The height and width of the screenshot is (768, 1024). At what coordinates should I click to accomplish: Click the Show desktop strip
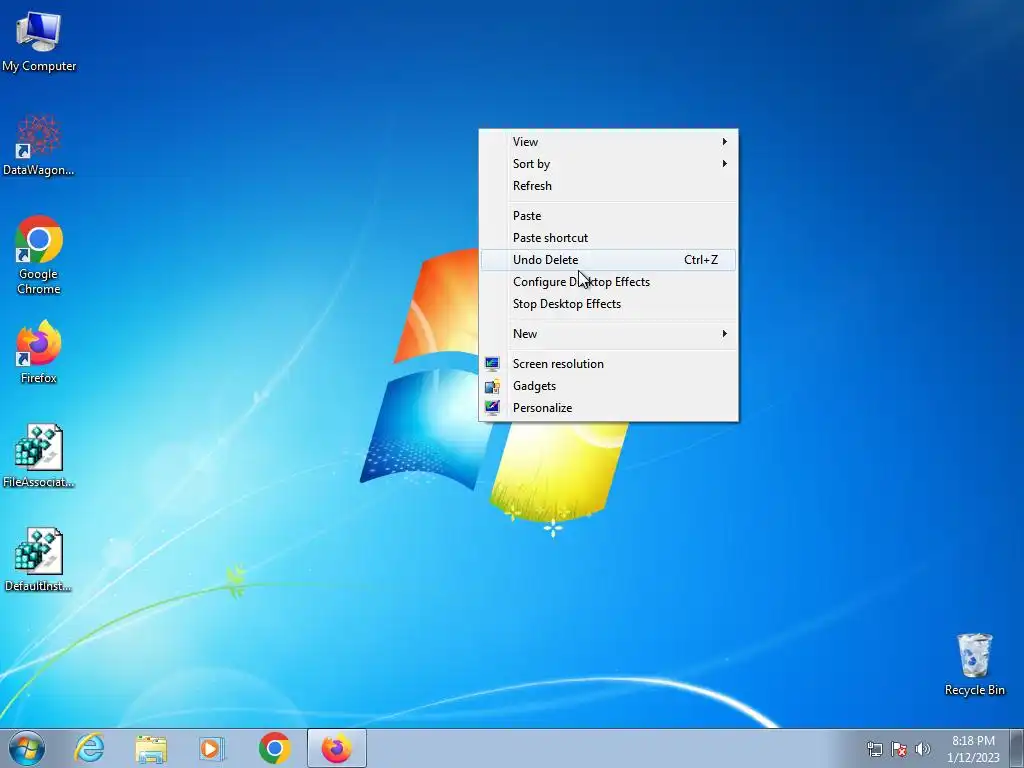1017,748
